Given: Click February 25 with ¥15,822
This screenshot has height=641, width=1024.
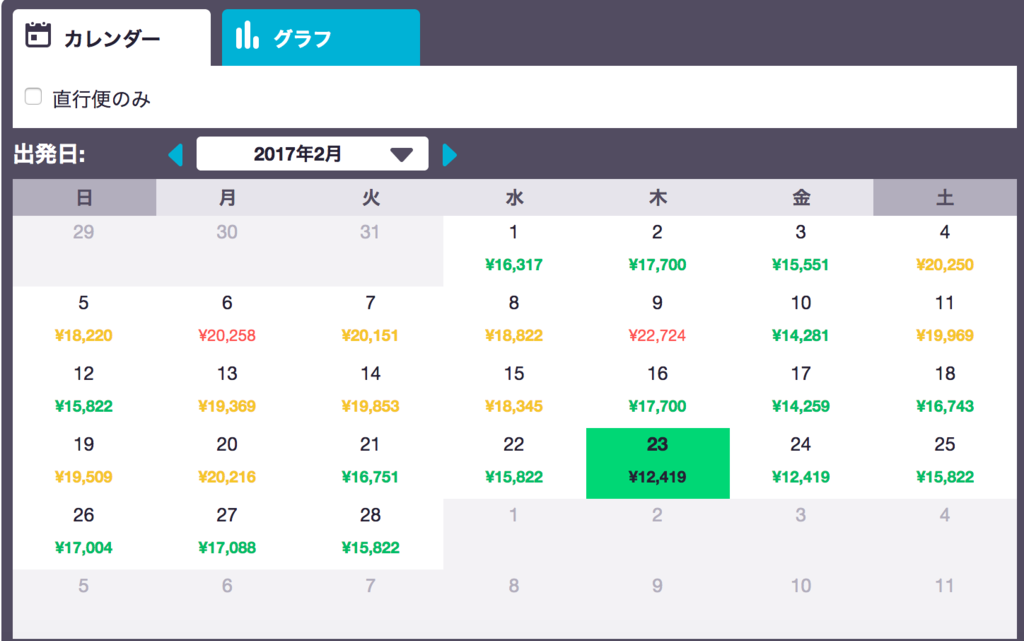Looking at the screenshot, I should pos(945,463).
